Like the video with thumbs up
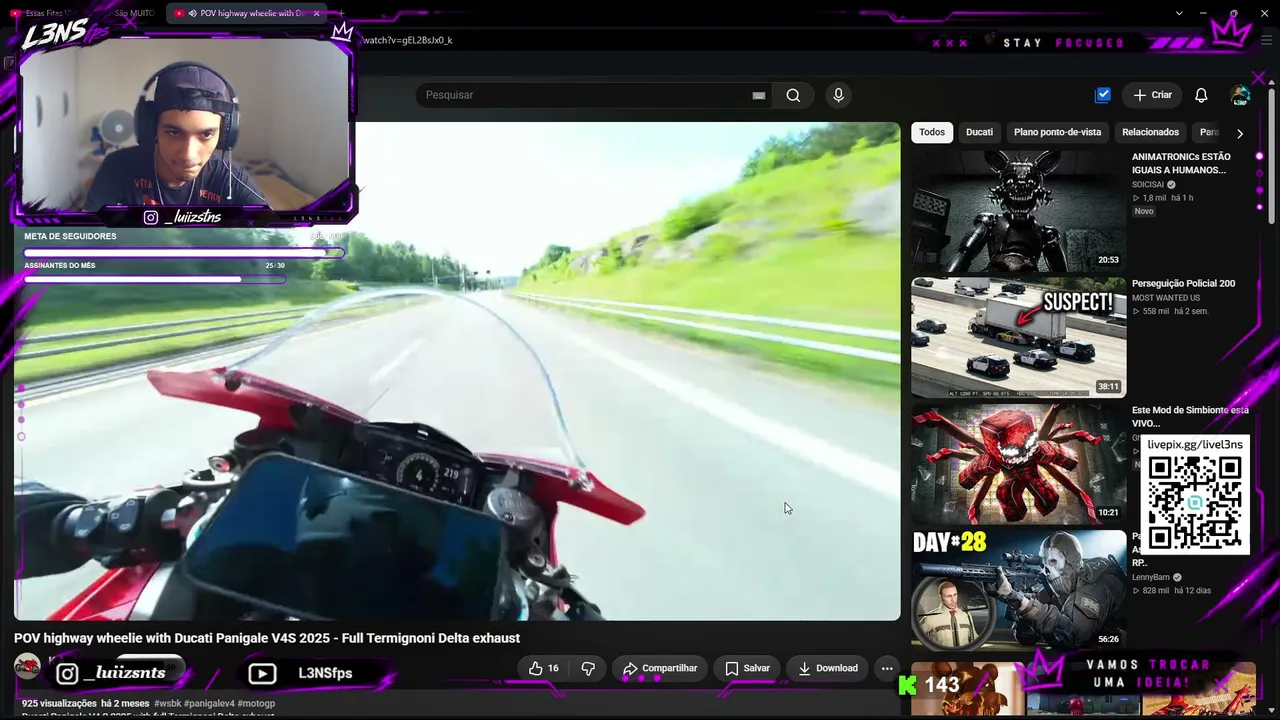The image size is (1280, 720). [x=544, y=668]
